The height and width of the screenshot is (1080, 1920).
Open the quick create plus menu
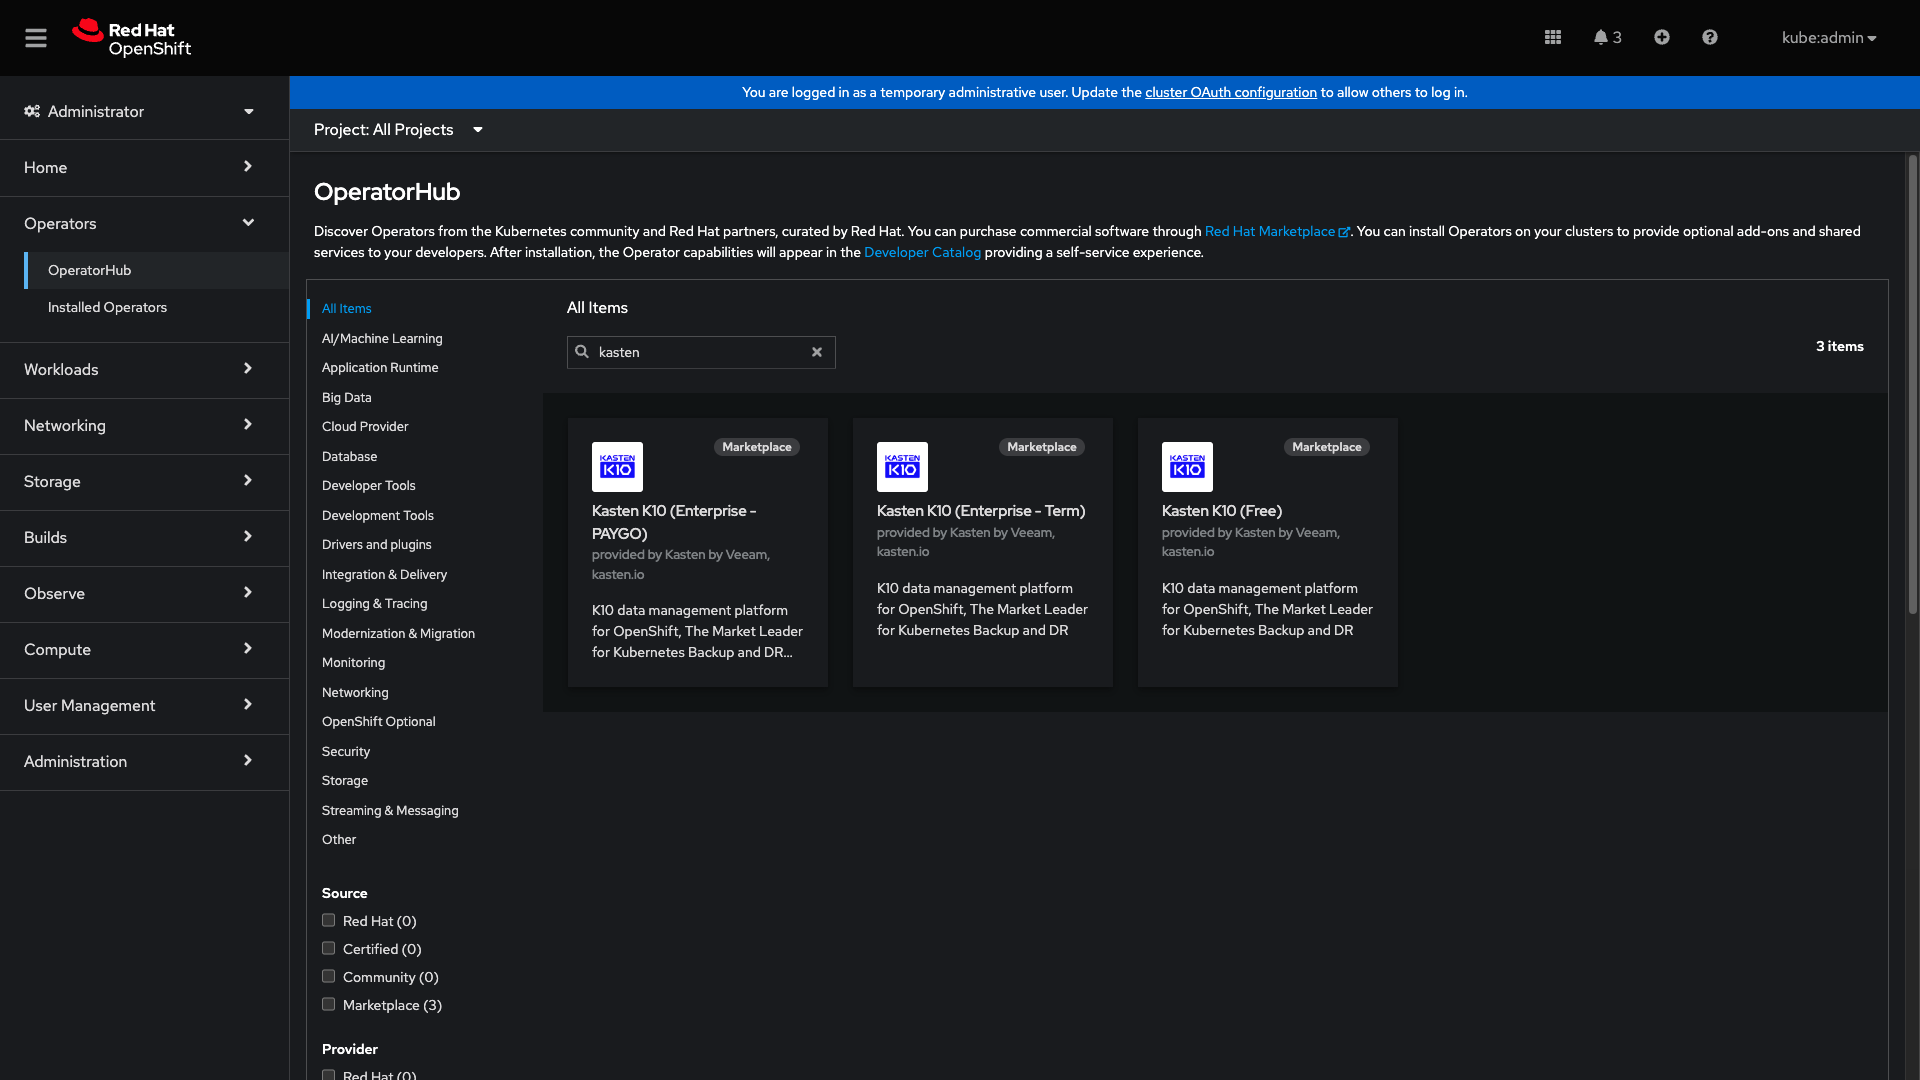pyautogui.click(x=1661, y=37)
